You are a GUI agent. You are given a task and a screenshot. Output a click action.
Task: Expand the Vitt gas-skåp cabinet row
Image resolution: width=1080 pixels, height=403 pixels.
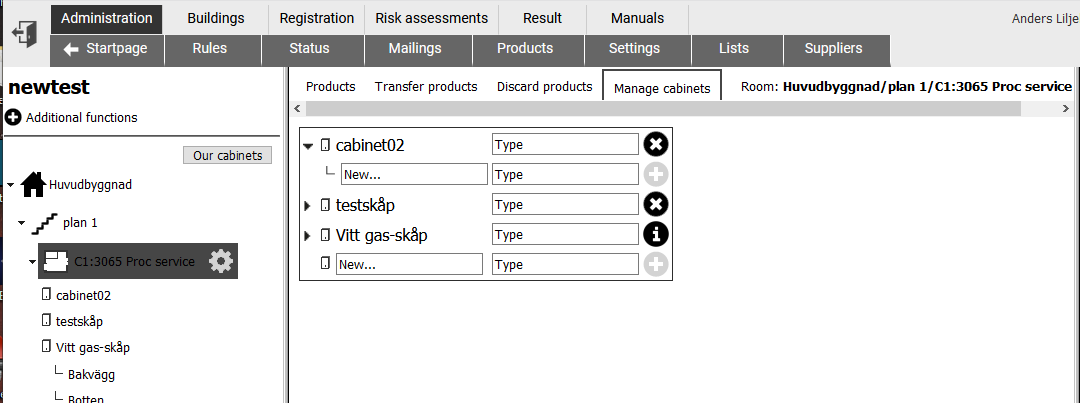[308, 236]
